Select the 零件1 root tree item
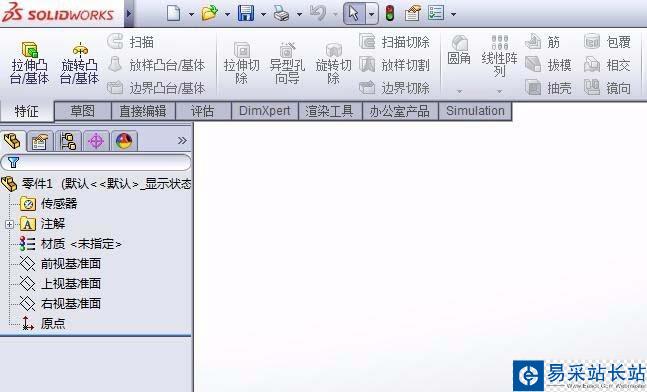This screenshot has width=647, height=392. tap(97, 184)
